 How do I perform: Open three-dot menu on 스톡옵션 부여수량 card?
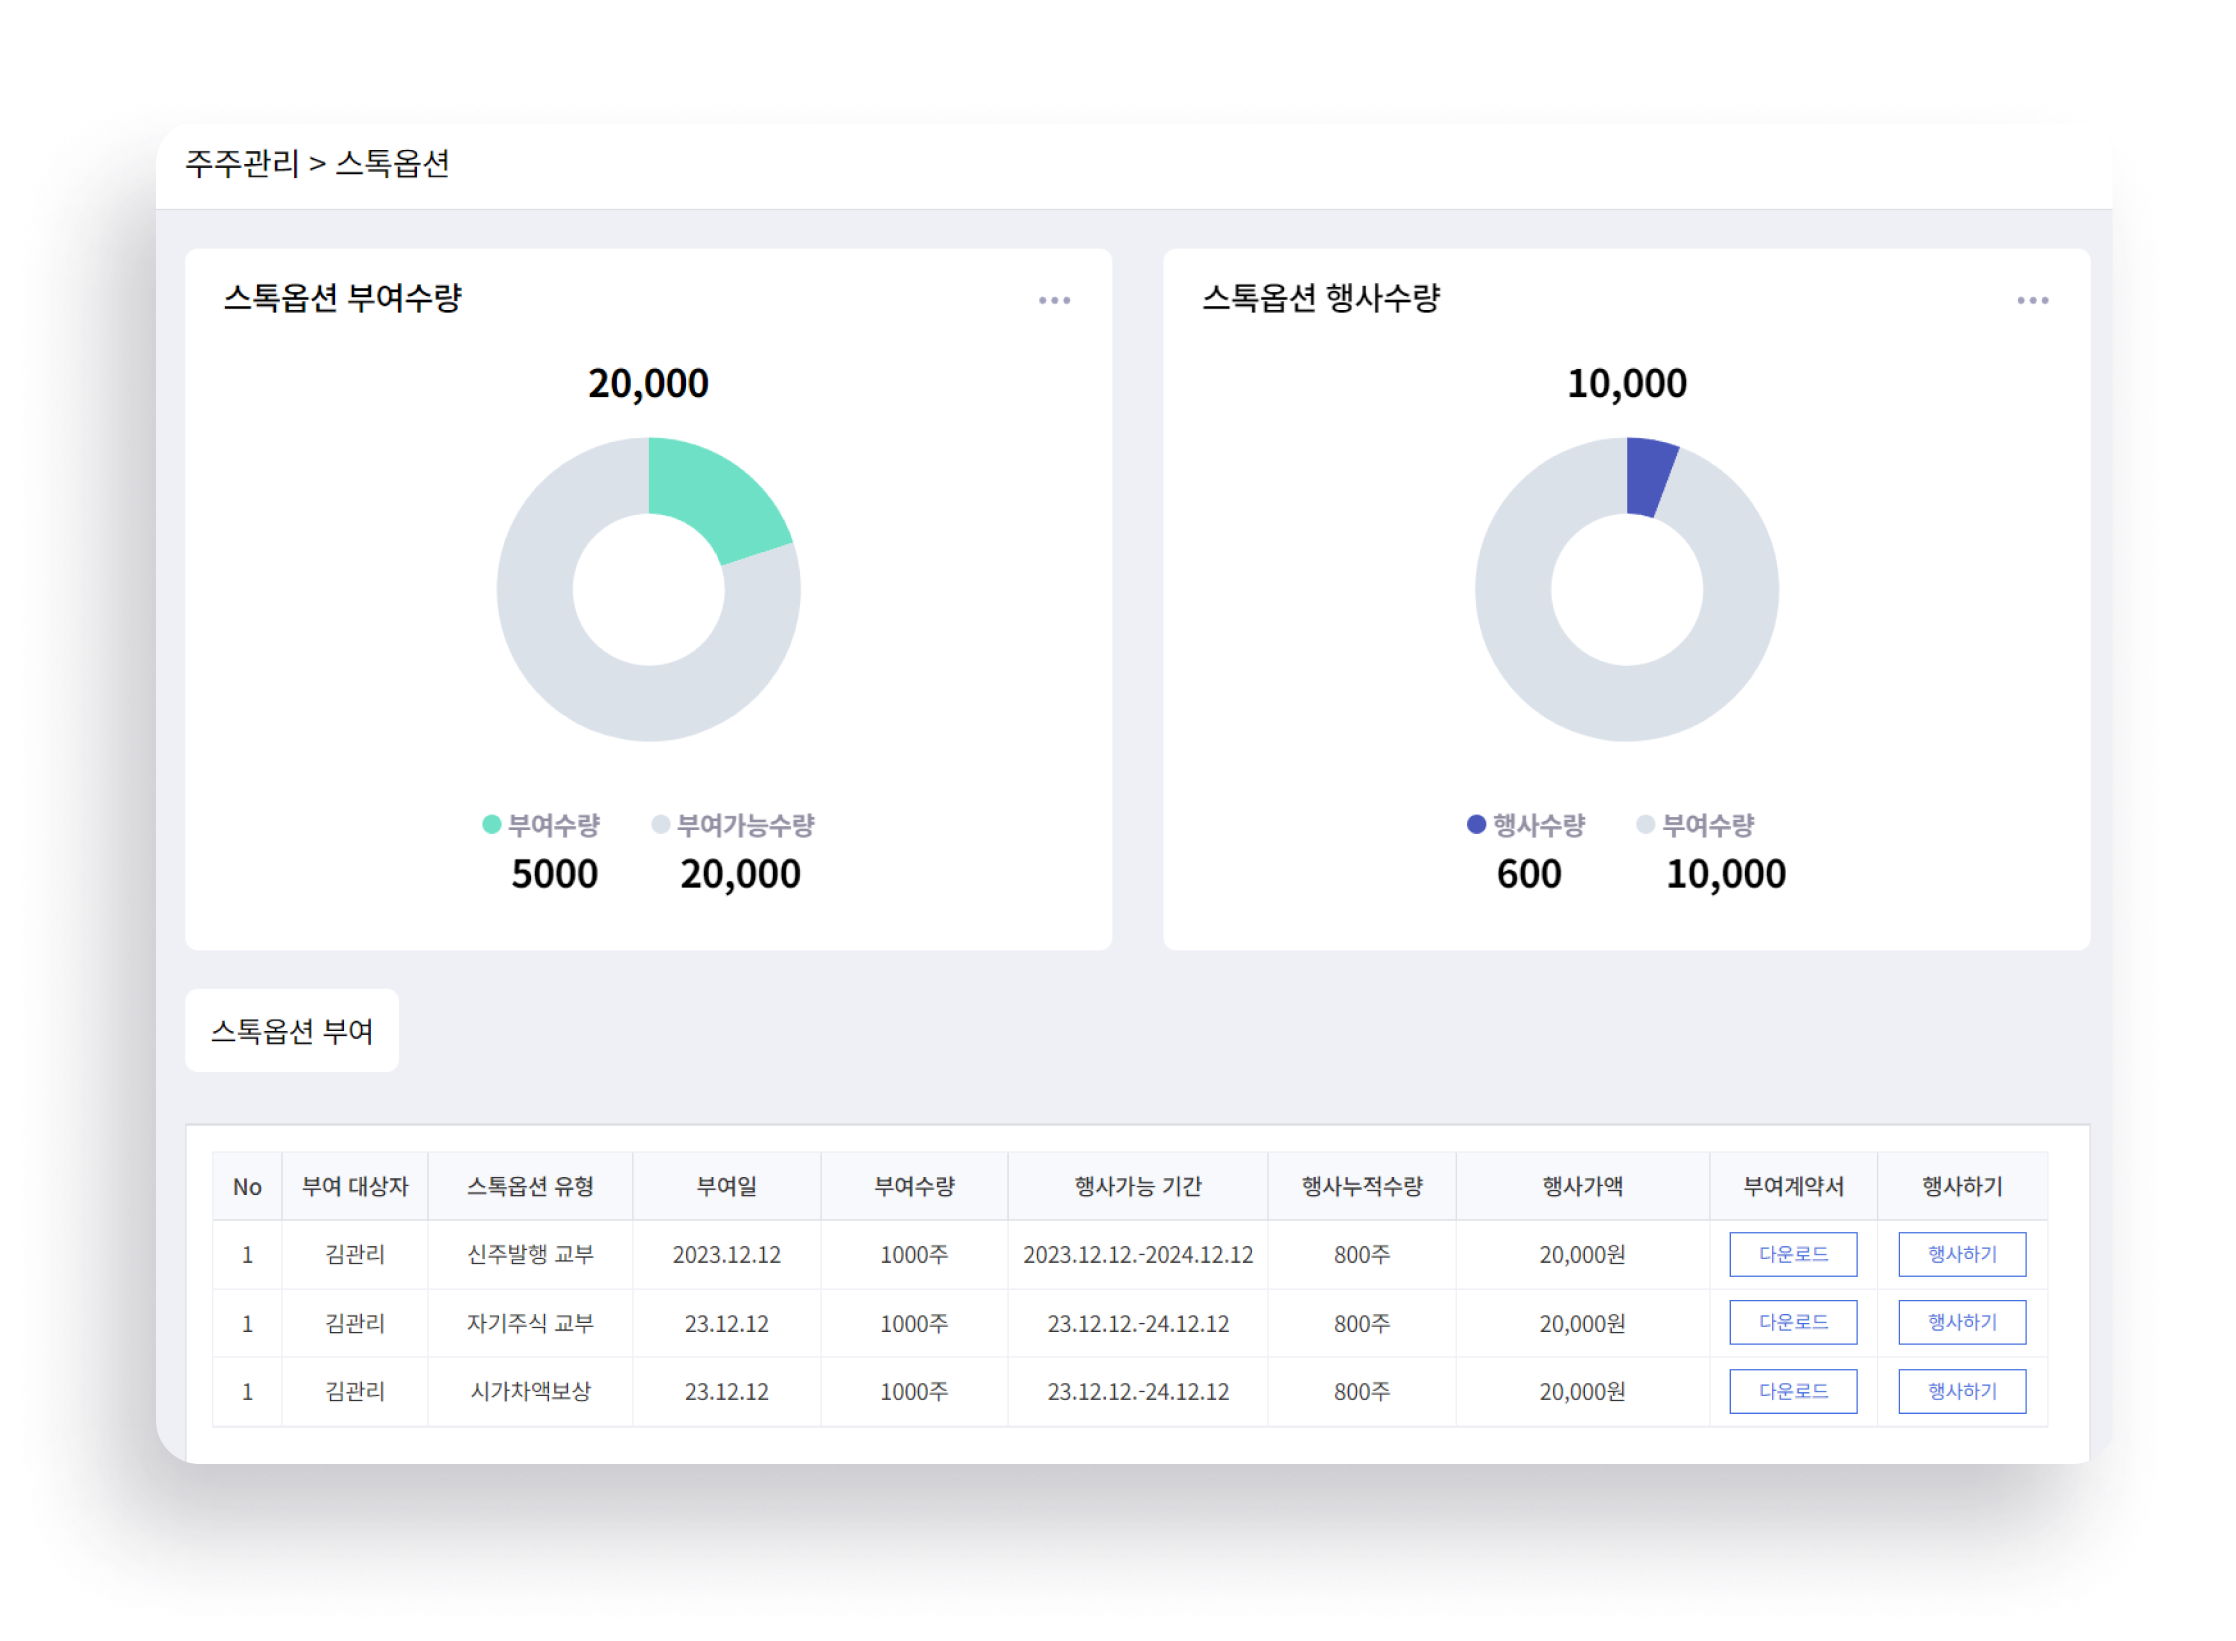point(1054,300)
